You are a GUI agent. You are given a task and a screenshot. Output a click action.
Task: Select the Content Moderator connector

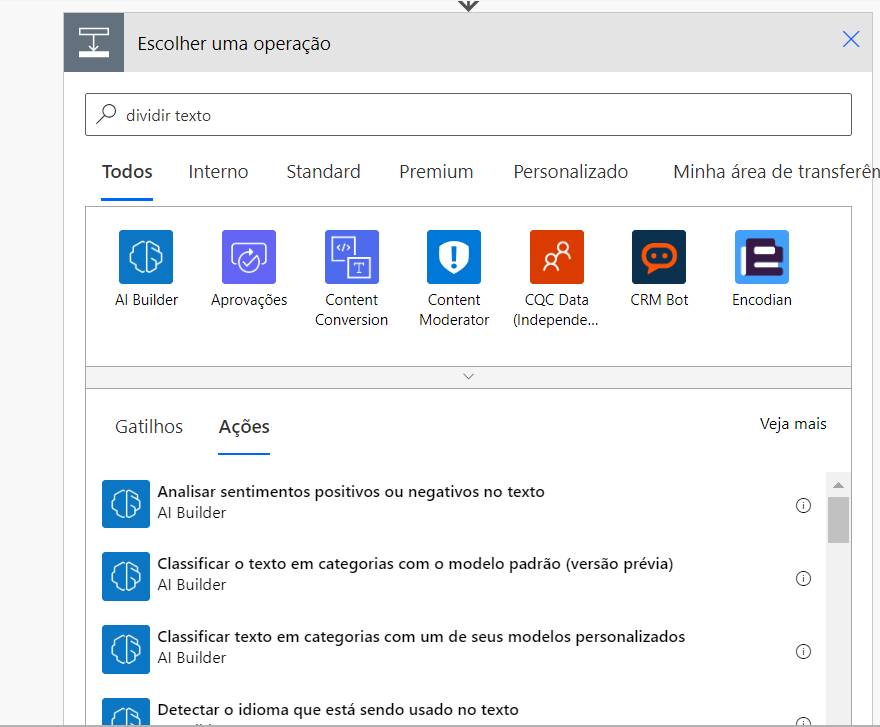454,257
